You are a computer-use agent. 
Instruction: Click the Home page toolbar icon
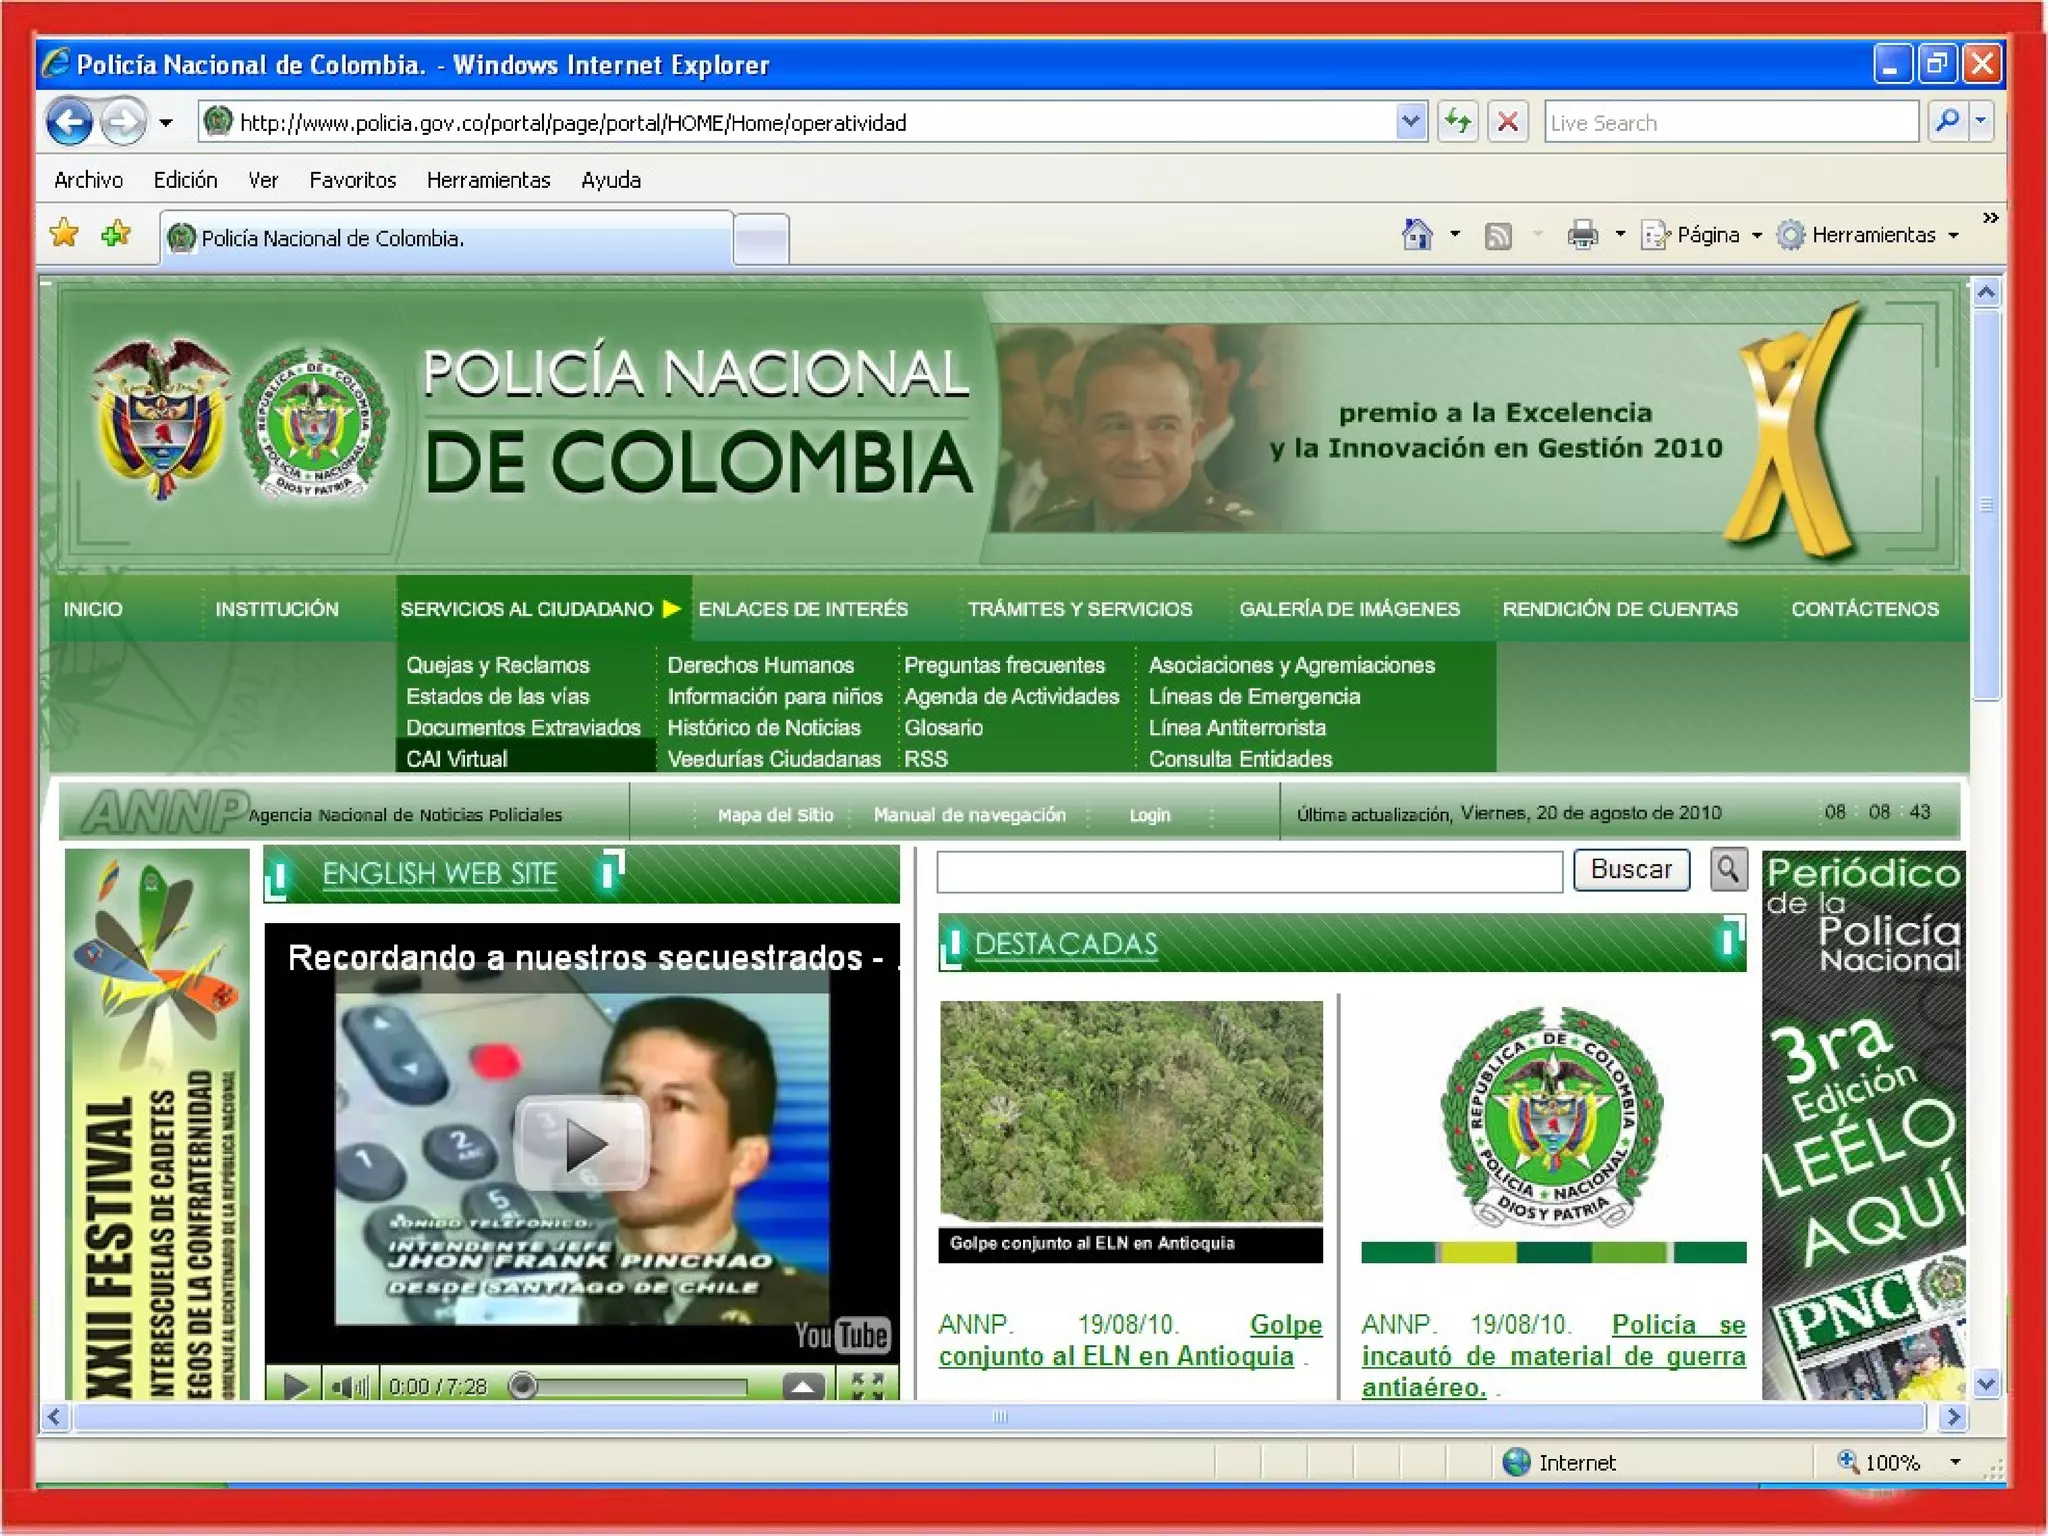[1416, 235]
